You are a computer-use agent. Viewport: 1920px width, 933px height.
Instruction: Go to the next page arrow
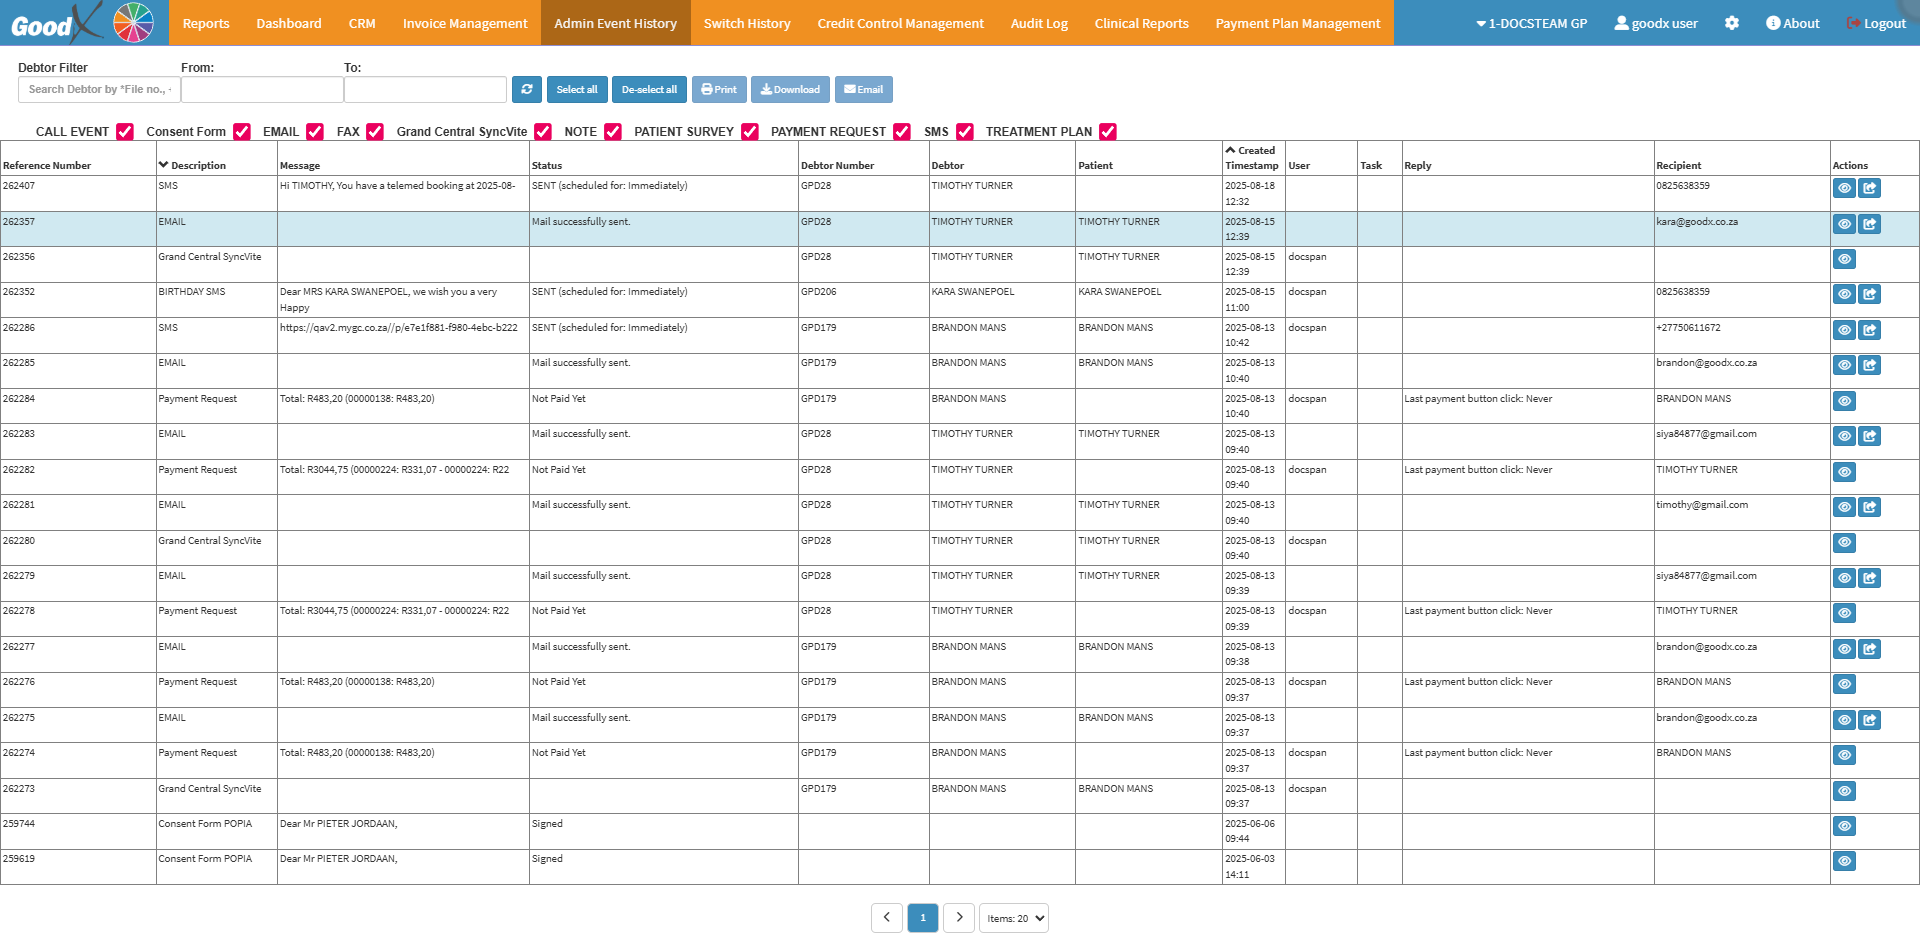[959, 917]
